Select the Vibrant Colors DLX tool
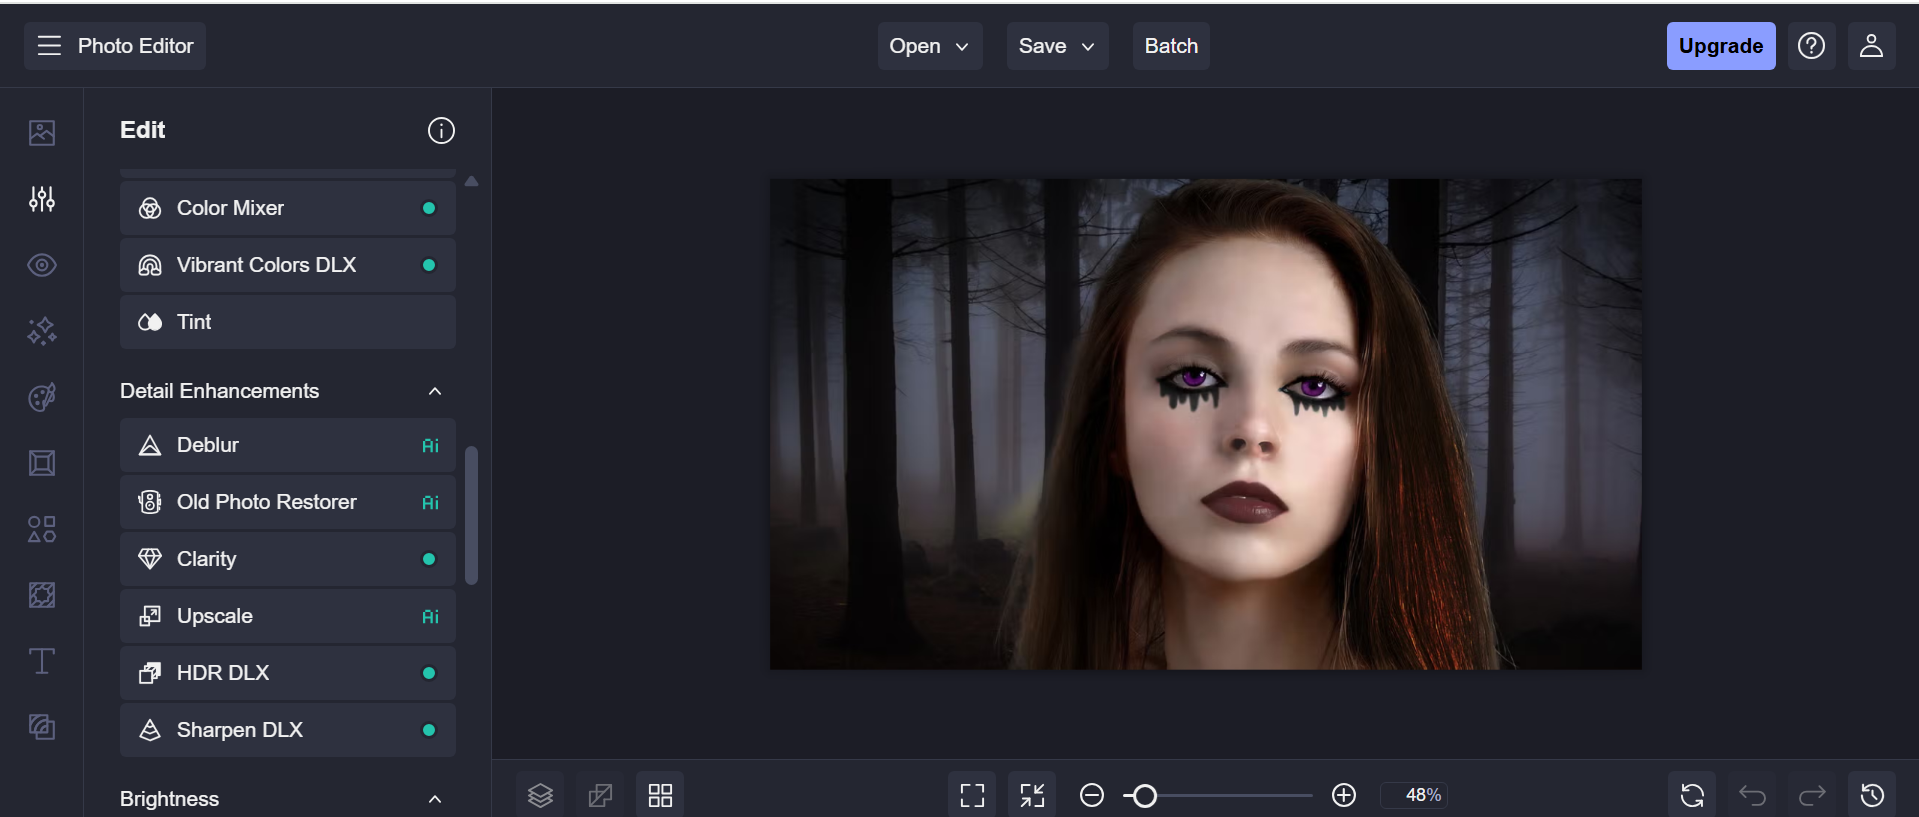The image size is (1919, 817). pyautogui.click(x=288, y=265)
